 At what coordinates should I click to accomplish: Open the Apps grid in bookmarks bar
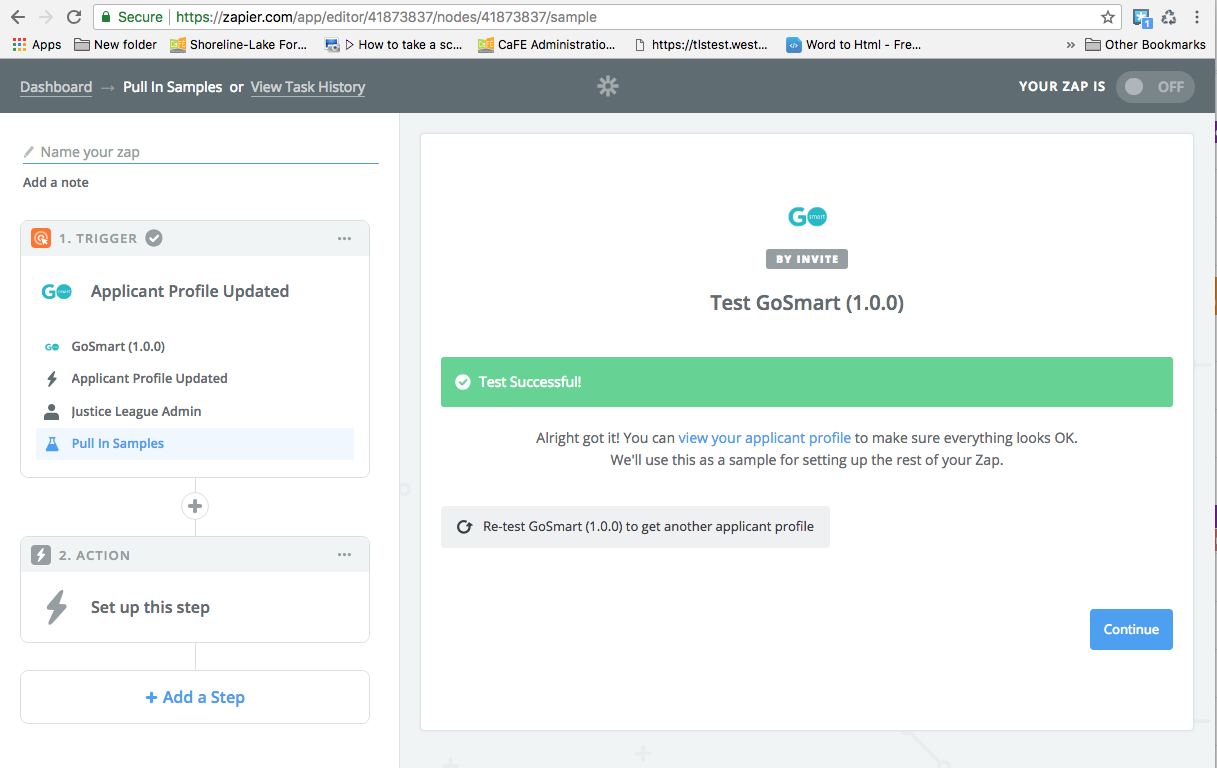point(37,44)
